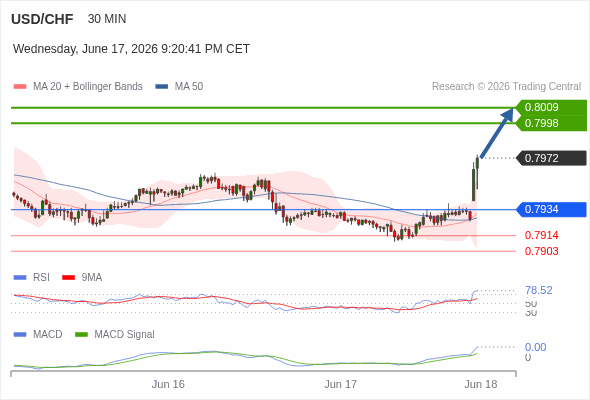Click the MACD value 0.00
The image size is (590, 400).
pos(535,347)
